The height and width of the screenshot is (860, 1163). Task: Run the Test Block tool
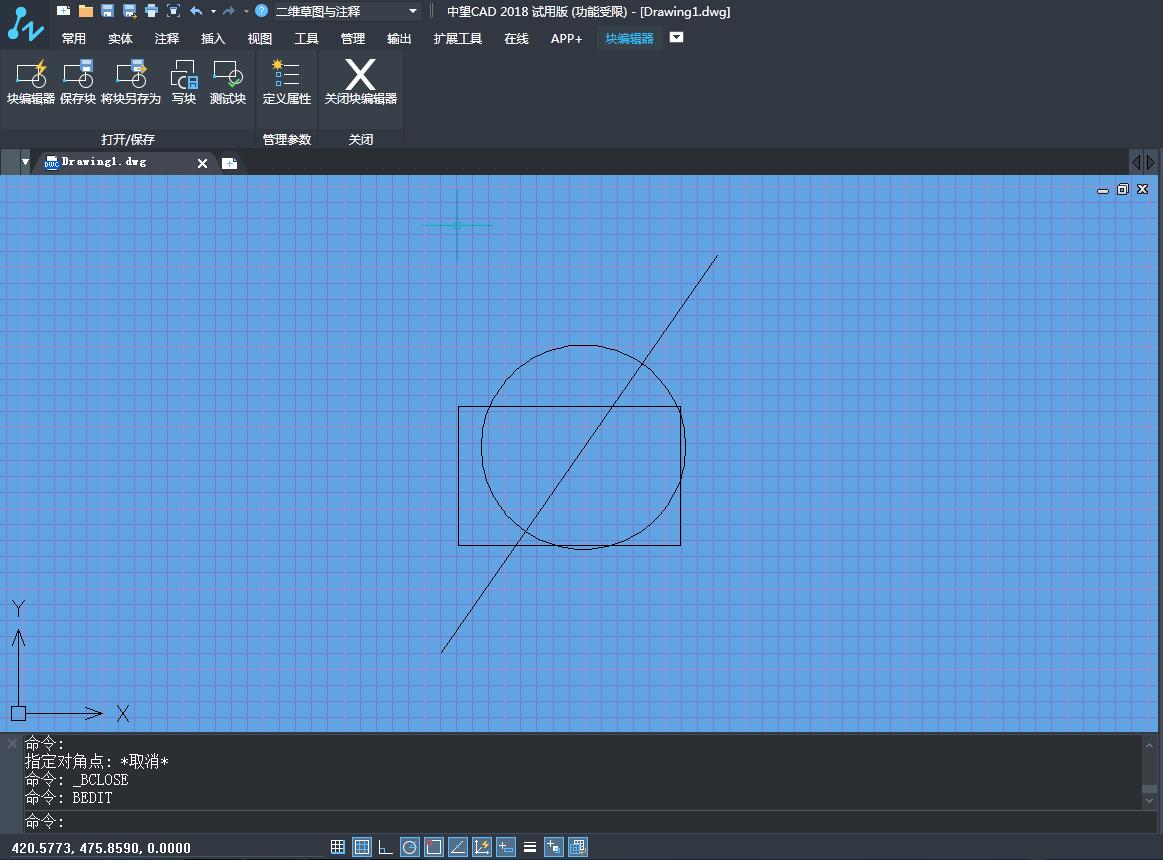pos(227,82)
